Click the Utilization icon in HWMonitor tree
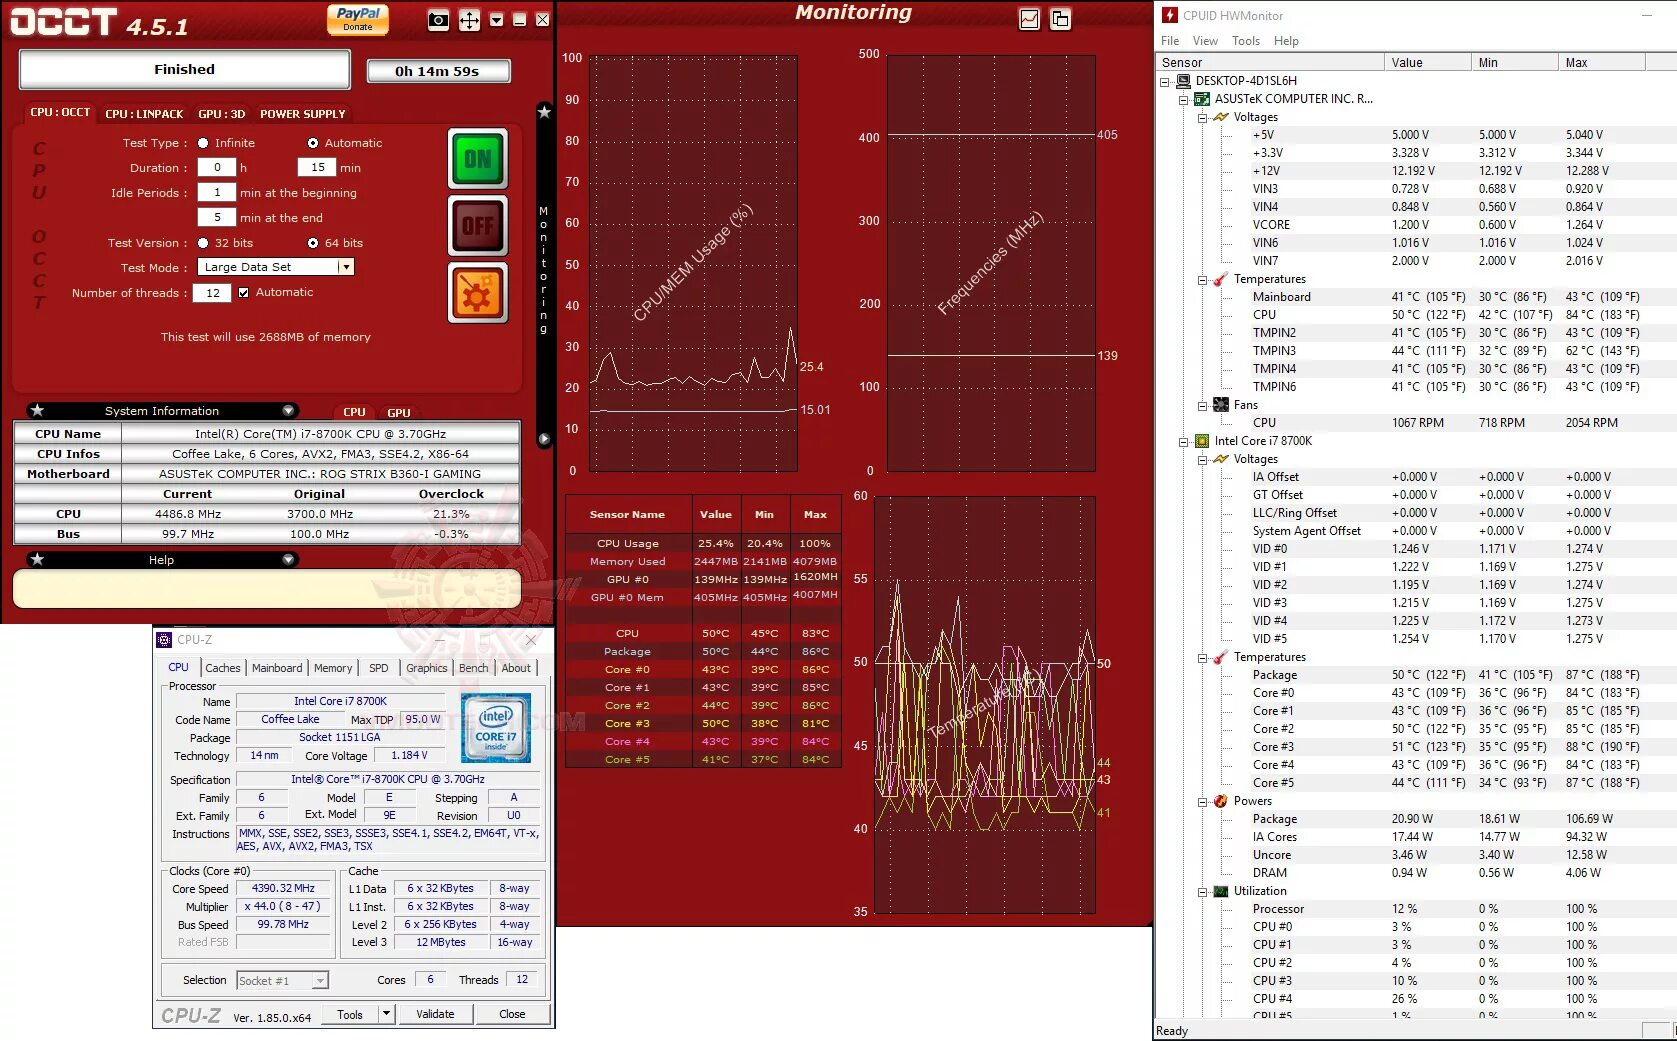The image size is (1677, 1041). coord(1221,891)
